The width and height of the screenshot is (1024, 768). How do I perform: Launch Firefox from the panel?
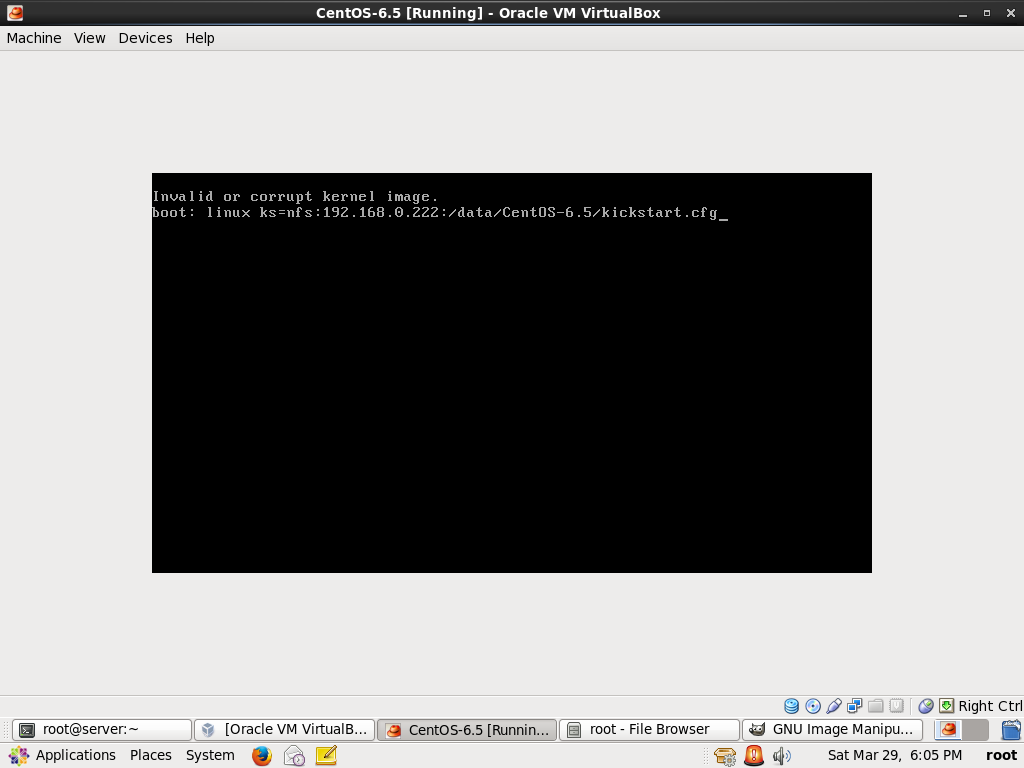262,756
